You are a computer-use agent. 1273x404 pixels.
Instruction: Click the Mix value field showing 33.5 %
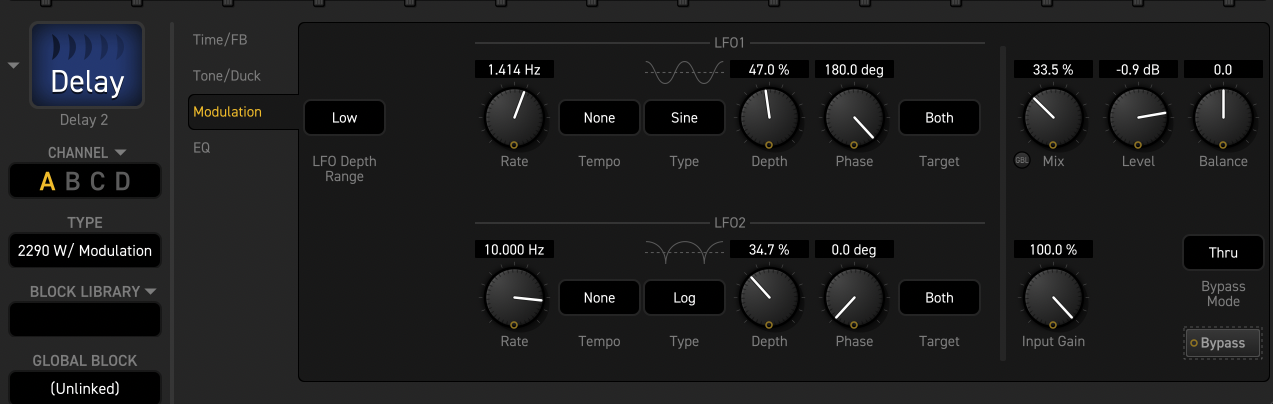point(1053,70)
